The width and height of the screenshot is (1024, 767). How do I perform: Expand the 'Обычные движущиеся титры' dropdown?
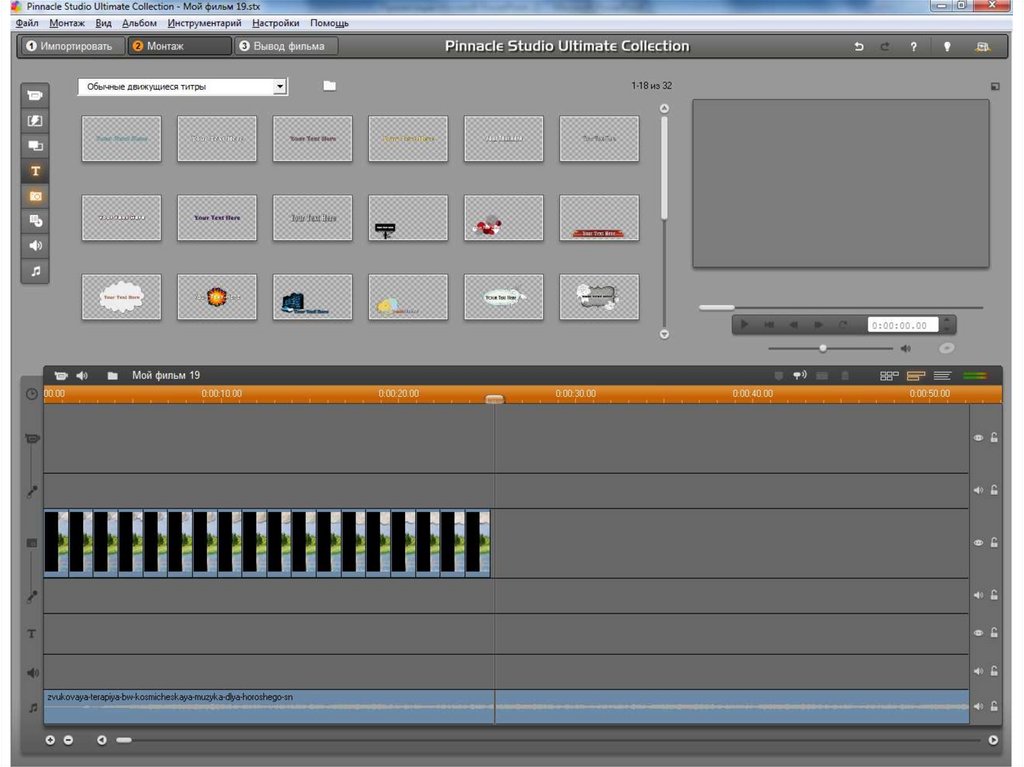point(280,87)
